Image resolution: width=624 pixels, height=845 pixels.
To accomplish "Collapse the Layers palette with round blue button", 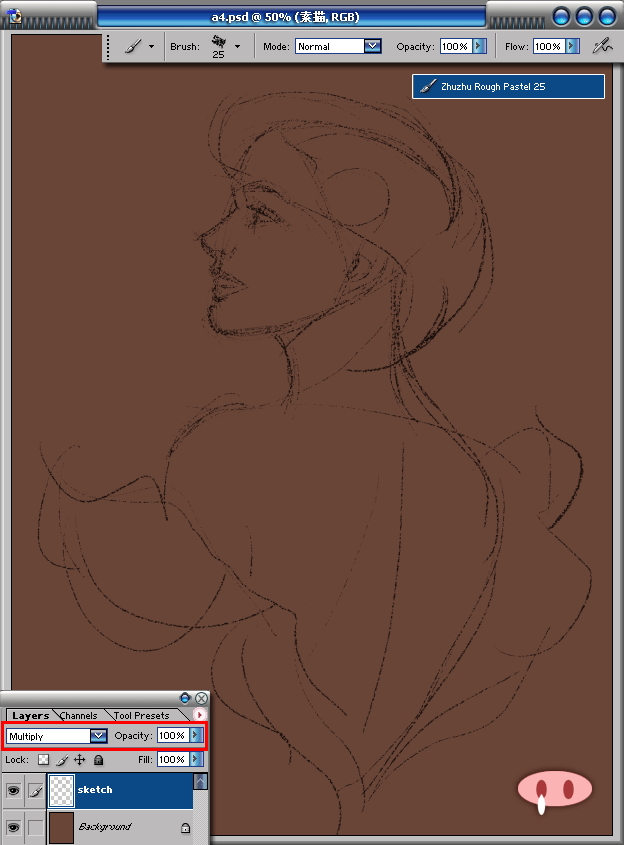I will coord(185,698).
